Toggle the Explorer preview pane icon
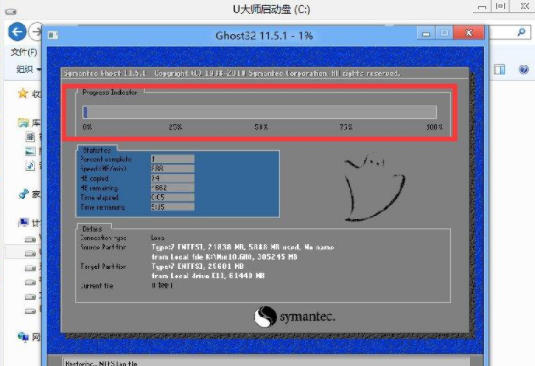535x366 pixels. click(500, 70)
